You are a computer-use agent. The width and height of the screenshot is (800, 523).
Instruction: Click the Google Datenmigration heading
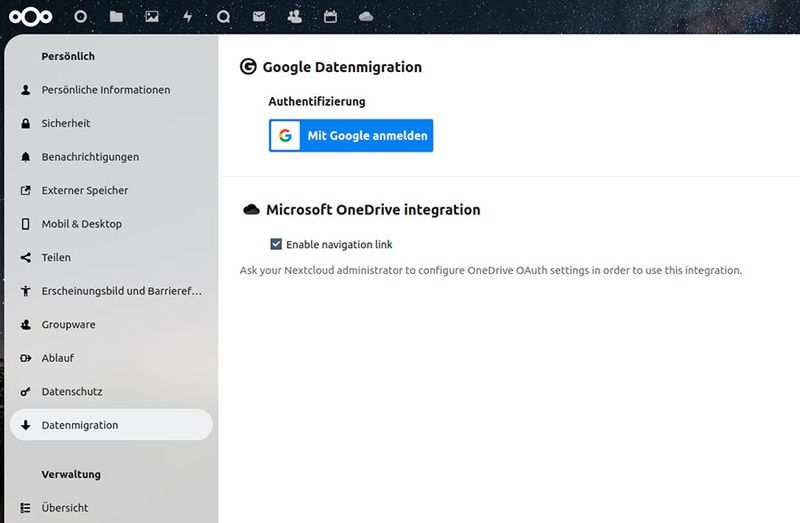coord(342,67)
